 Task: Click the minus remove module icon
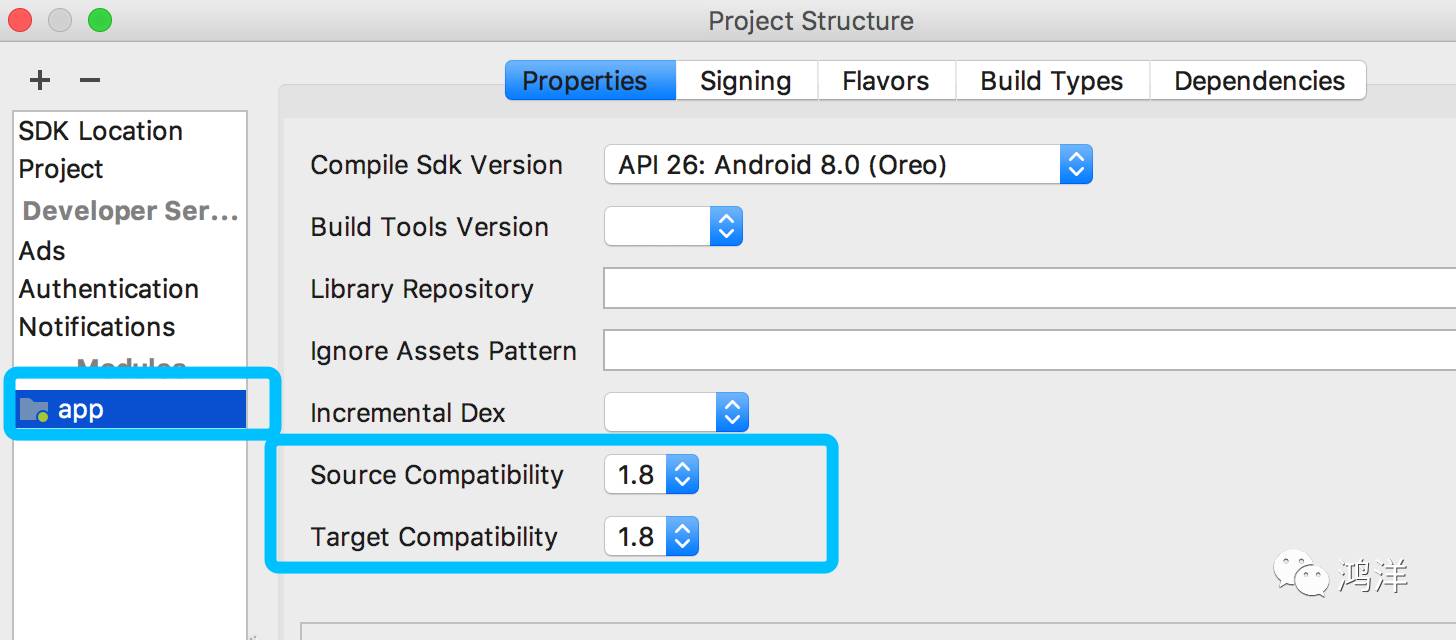tap(90, 80)
